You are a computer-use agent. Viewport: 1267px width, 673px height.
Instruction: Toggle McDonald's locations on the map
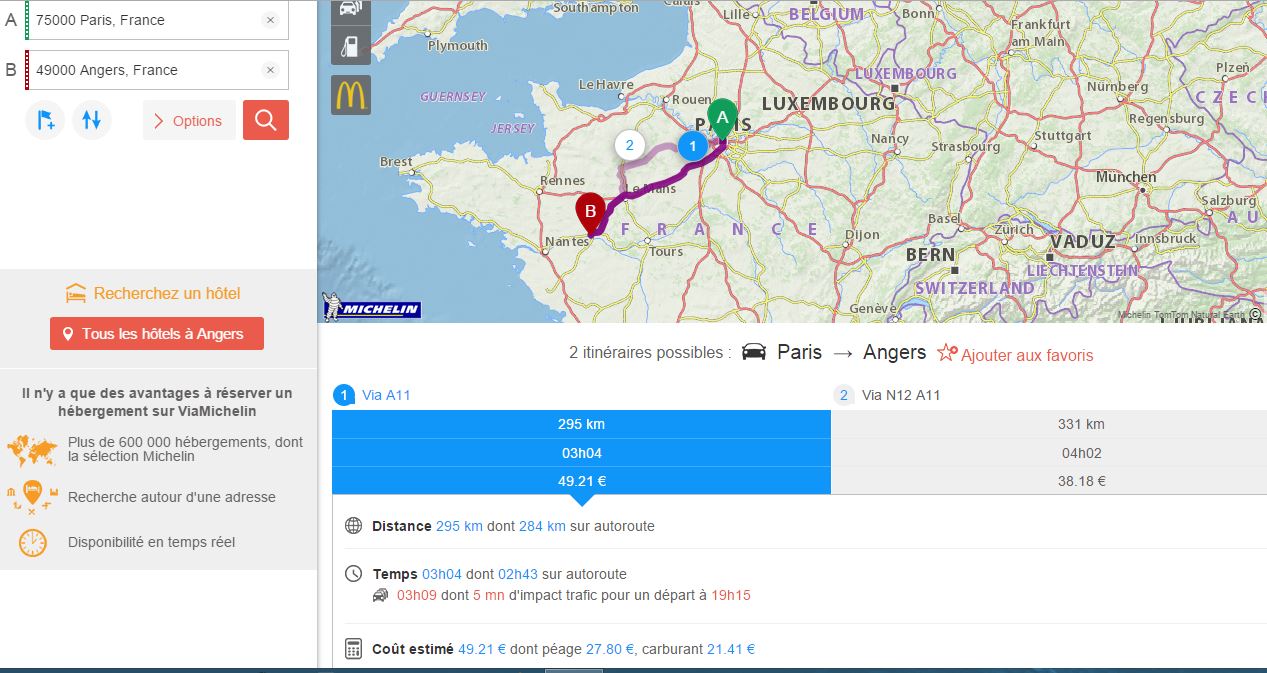pyautogui.click(x=350, y=95)
